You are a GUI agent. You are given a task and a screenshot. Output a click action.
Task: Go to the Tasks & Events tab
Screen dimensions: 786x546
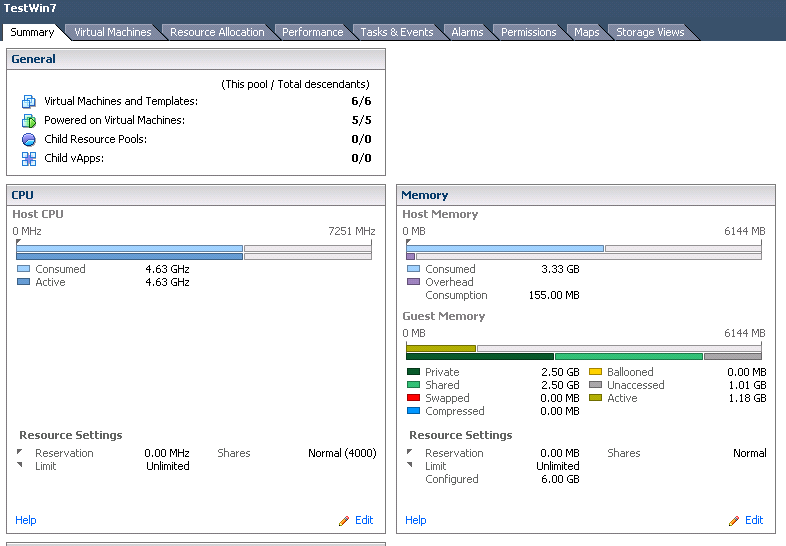(x=397, y=32)
